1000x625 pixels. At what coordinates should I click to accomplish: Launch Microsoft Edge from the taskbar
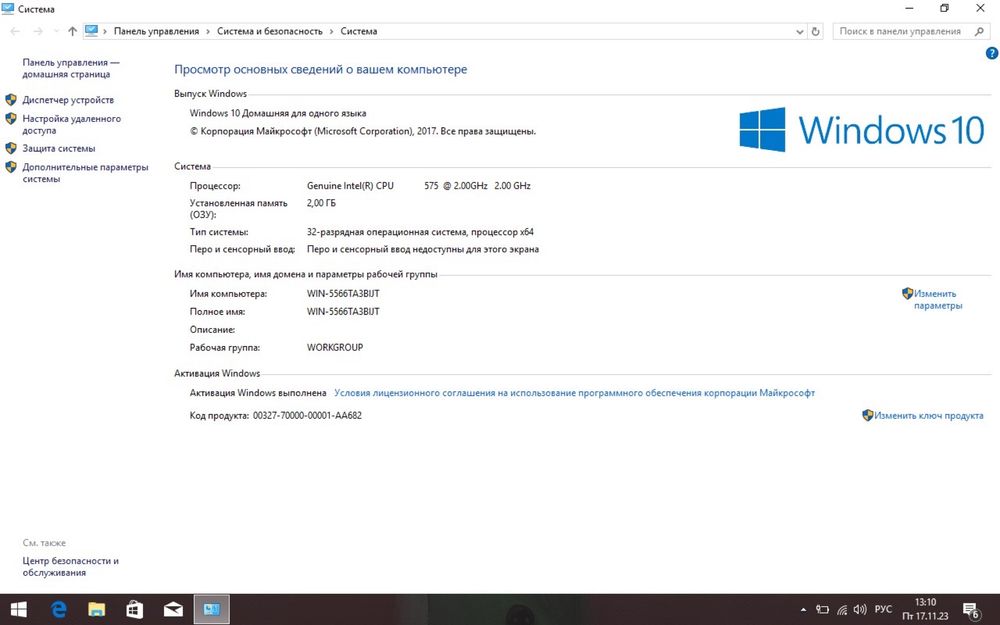click(x=59, y=610)
